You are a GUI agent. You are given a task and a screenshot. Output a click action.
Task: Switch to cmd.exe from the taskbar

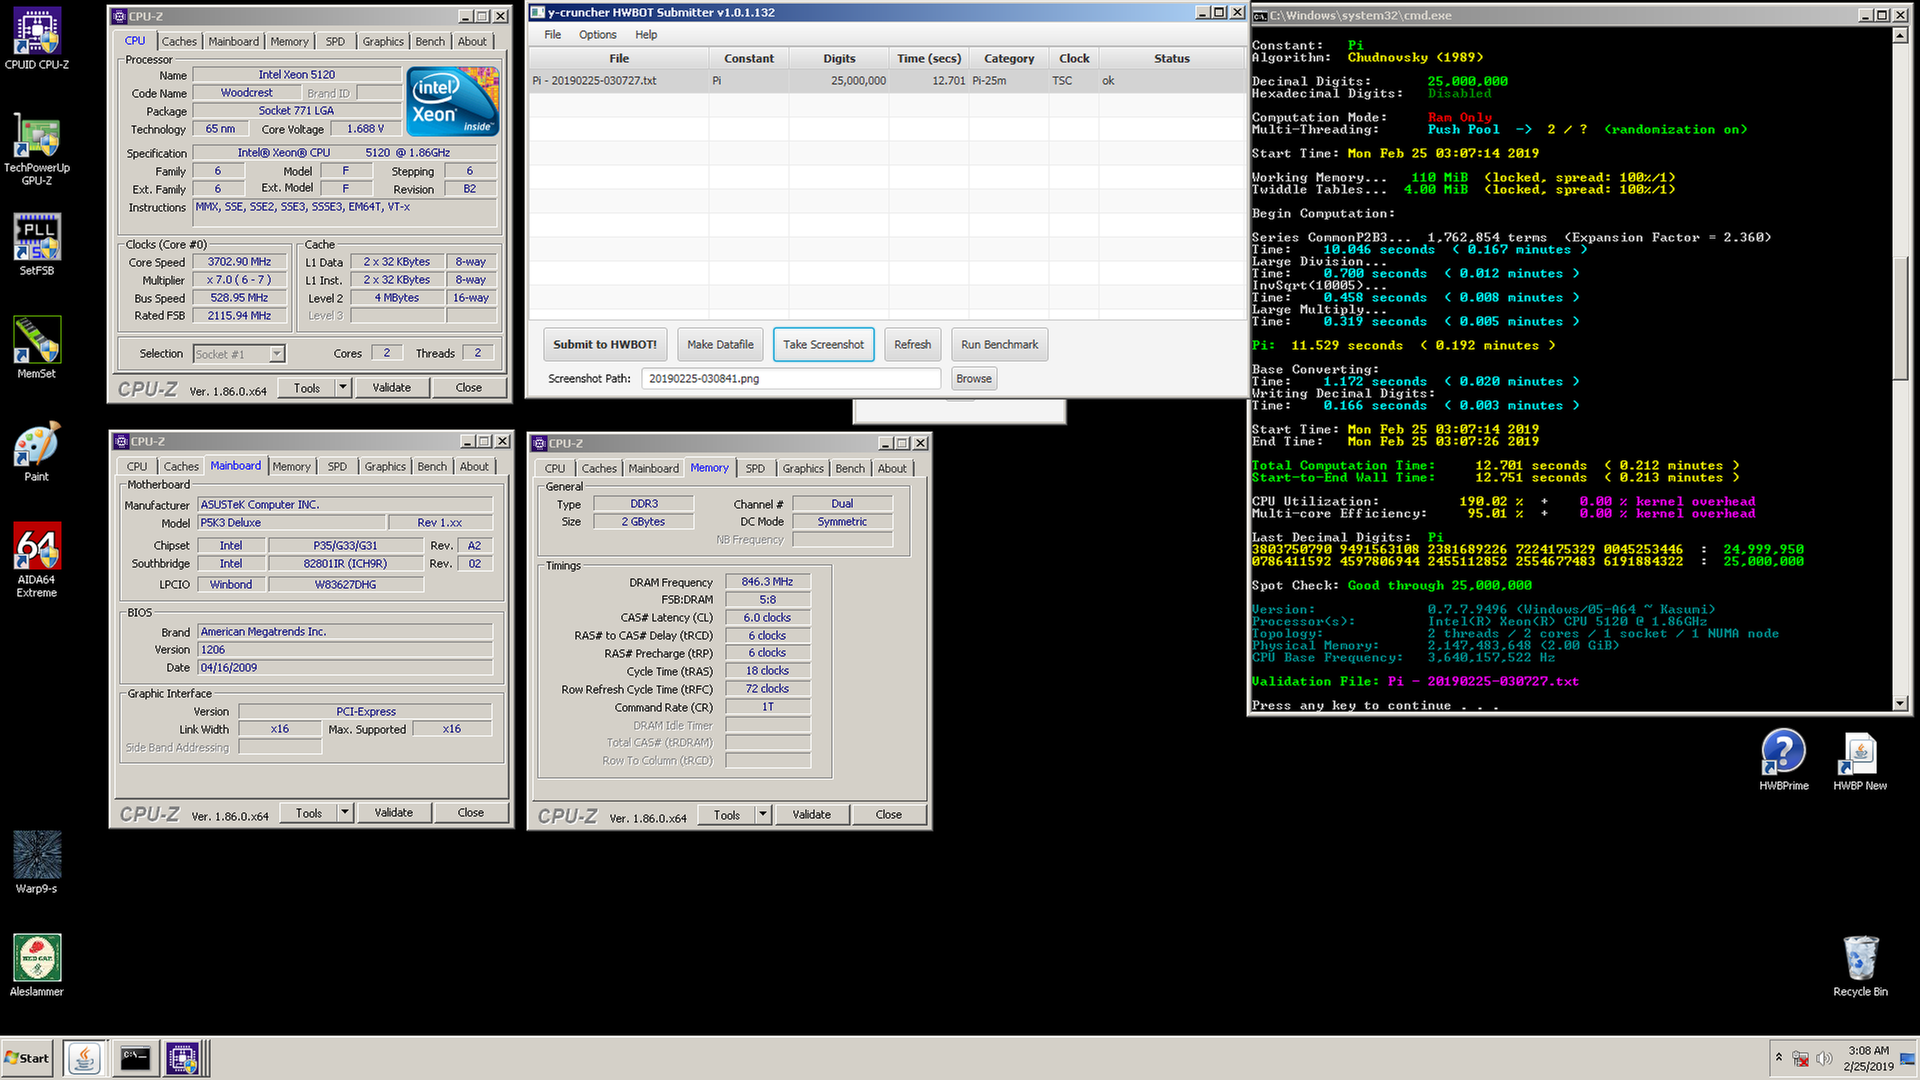pyautogui.click(x=135, y=1058)
